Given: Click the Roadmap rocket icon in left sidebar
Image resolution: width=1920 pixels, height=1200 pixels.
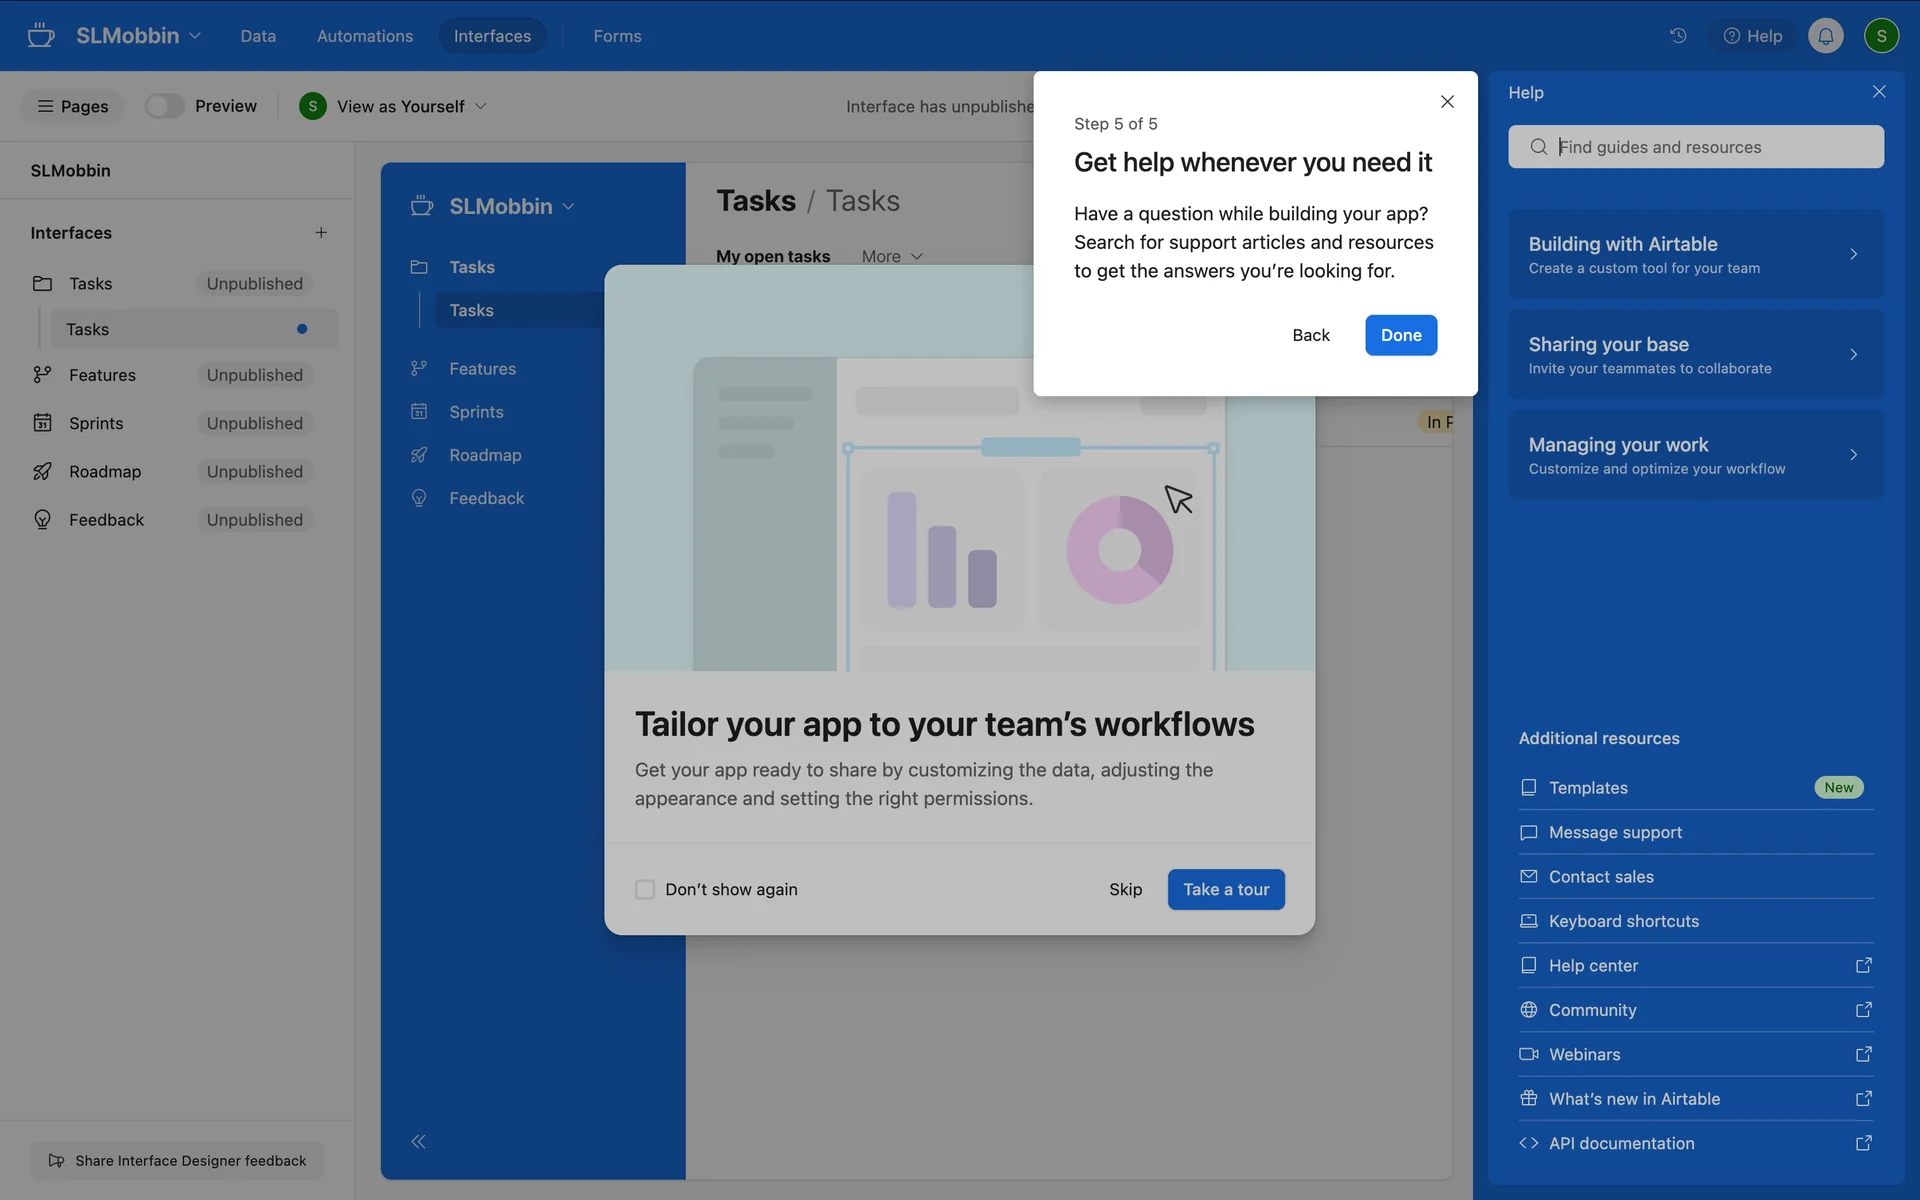Looking at the screenshot, I should click(x=42, y=471).
